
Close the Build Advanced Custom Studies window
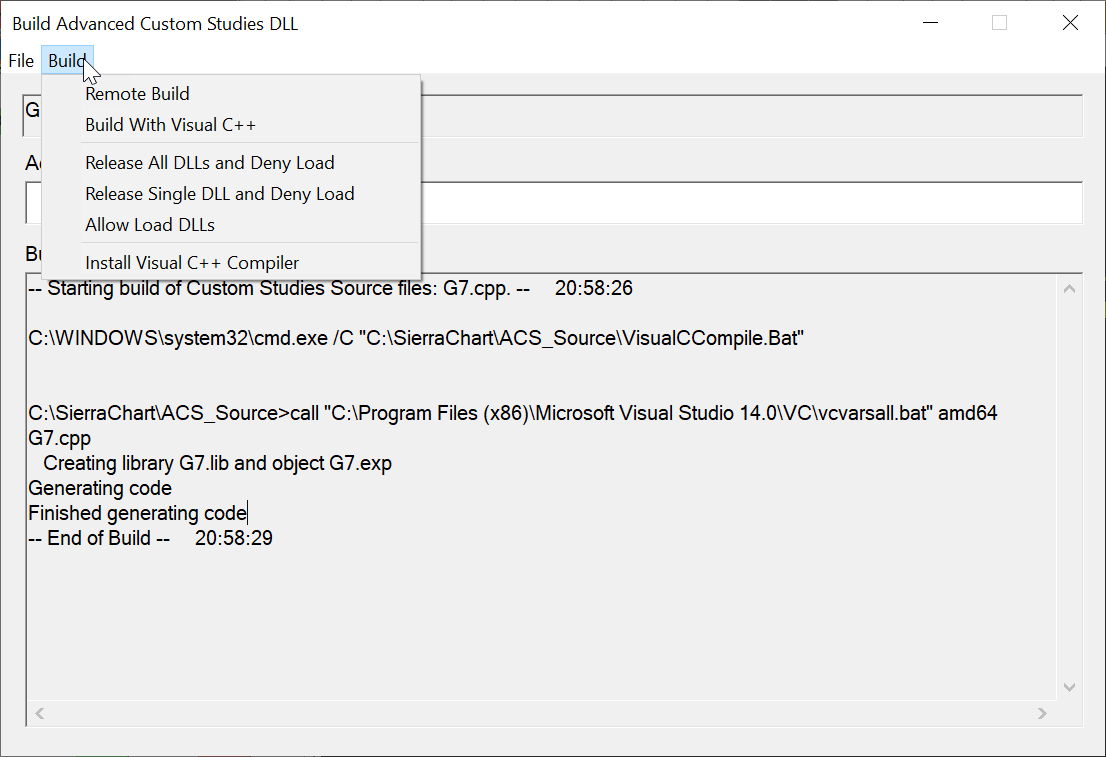click(1070, 23)
